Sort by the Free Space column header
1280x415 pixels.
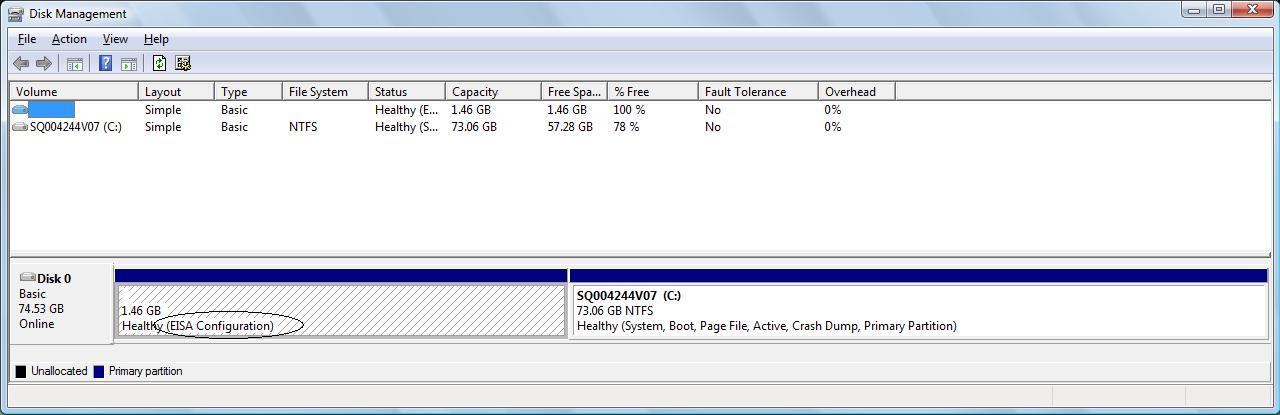click(x=574, y=91)
